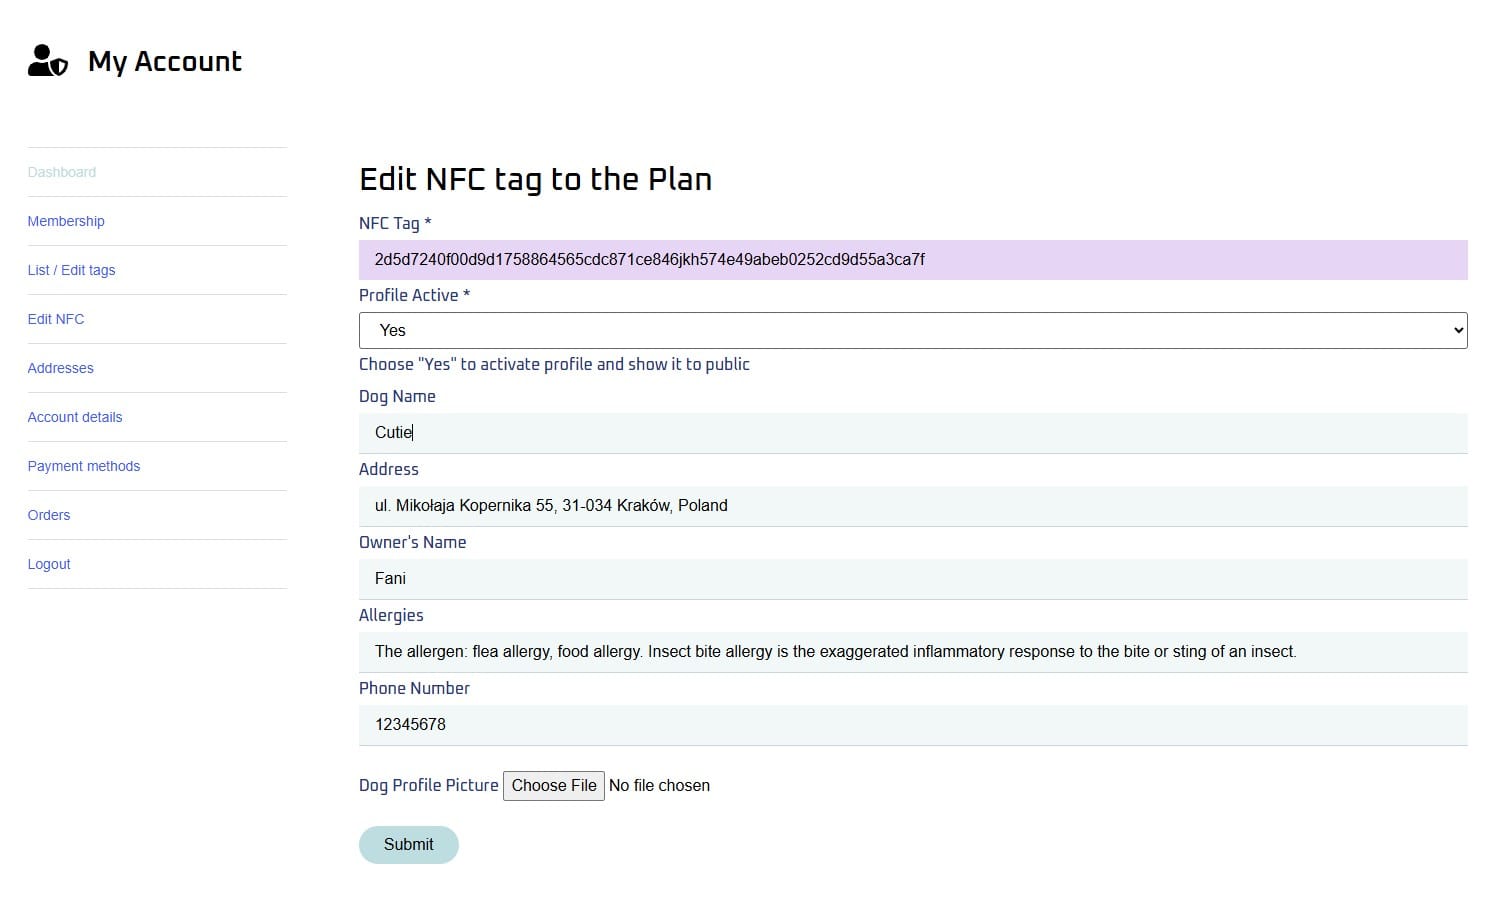The height and width of the screenshot is (920, 1500).
Task: Open Account details page
Action: tap(75, 417)
